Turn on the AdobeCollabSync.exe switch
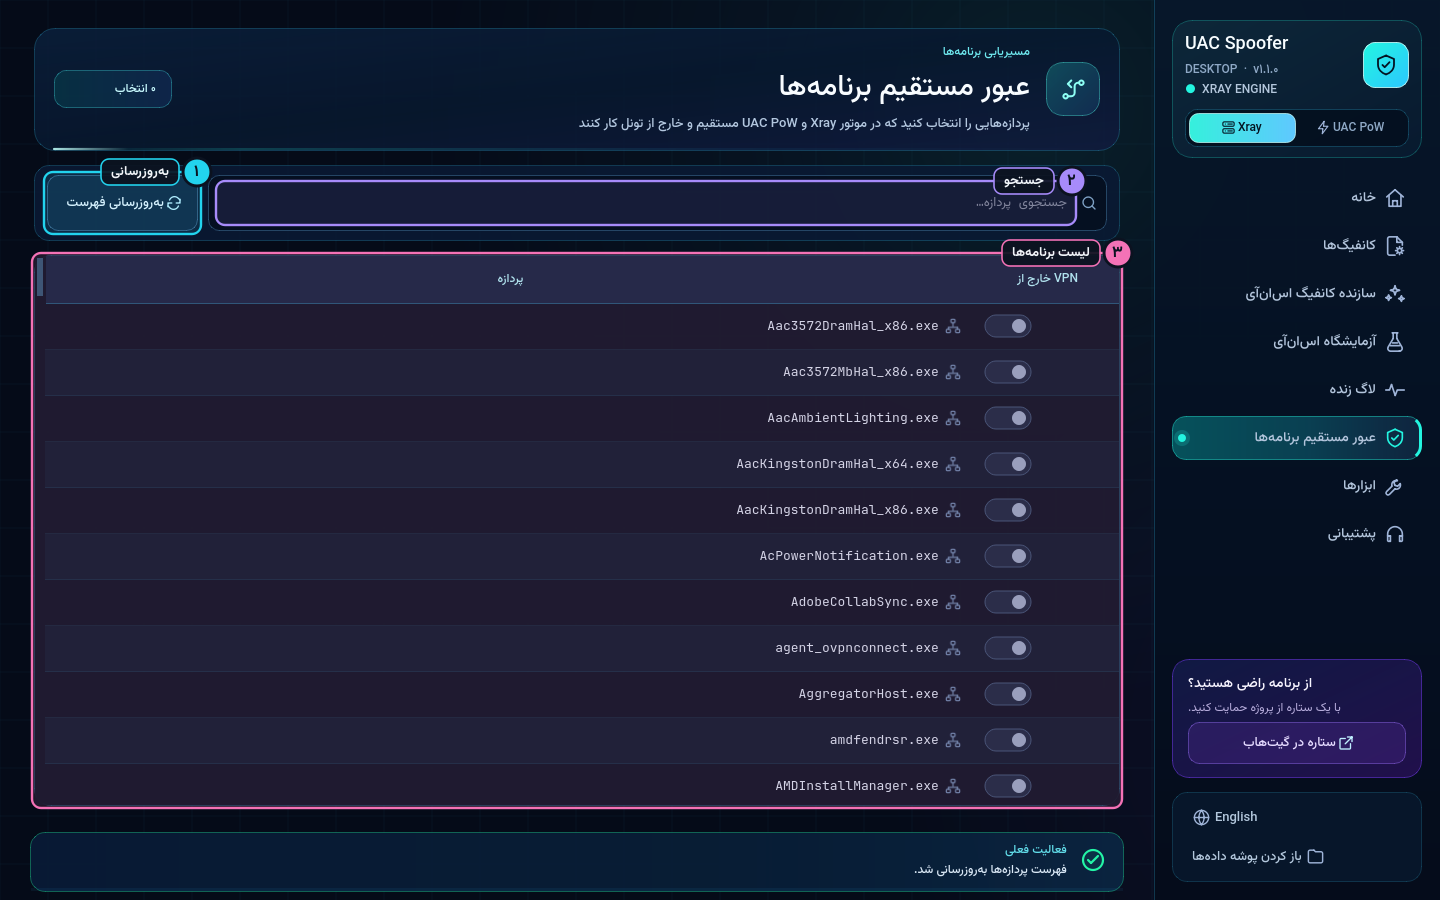 click(x=1008, y=602)
